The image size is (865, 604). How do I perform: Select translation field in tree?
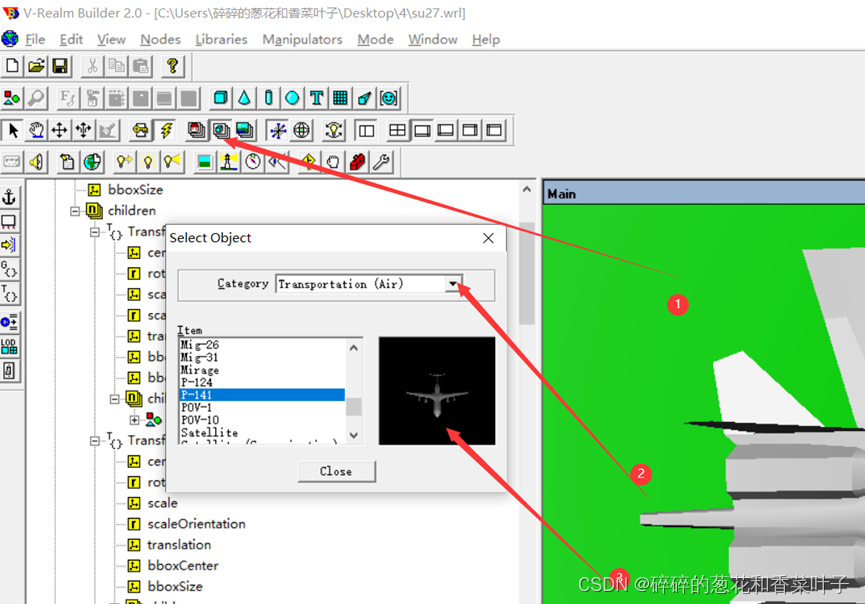179,545
